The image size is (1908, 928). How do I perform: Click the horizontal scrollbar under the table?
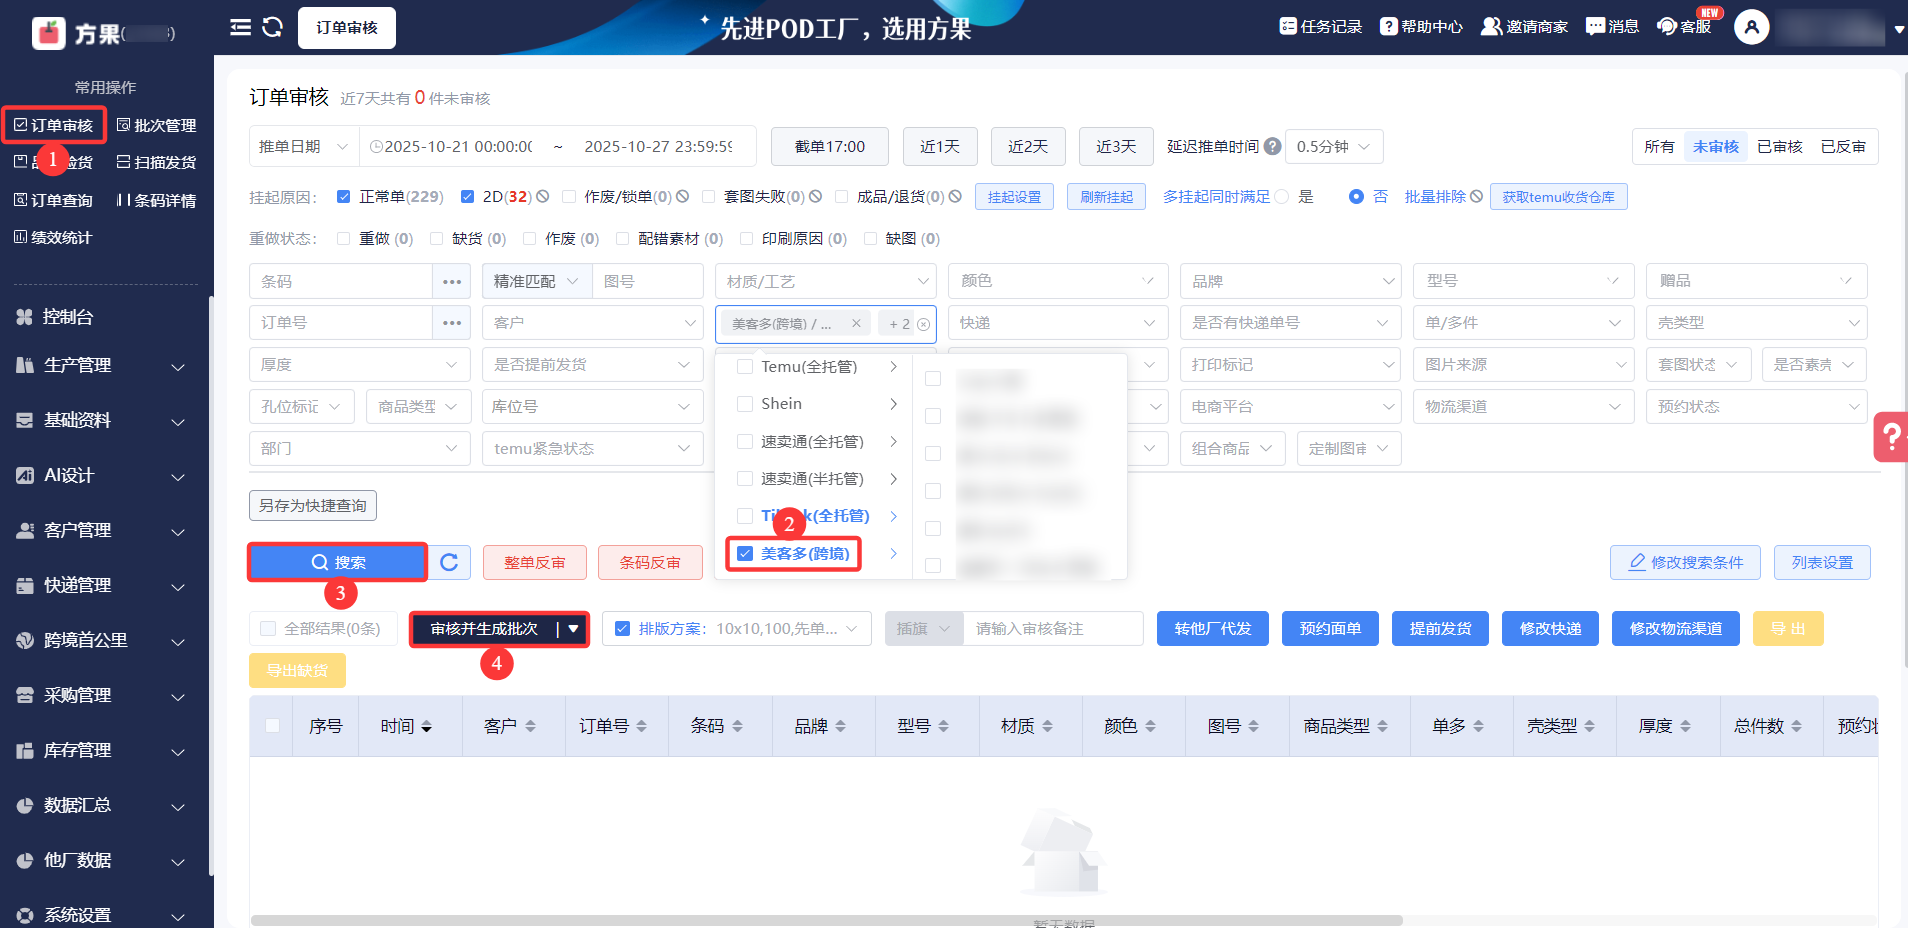[x=827, y=920]
